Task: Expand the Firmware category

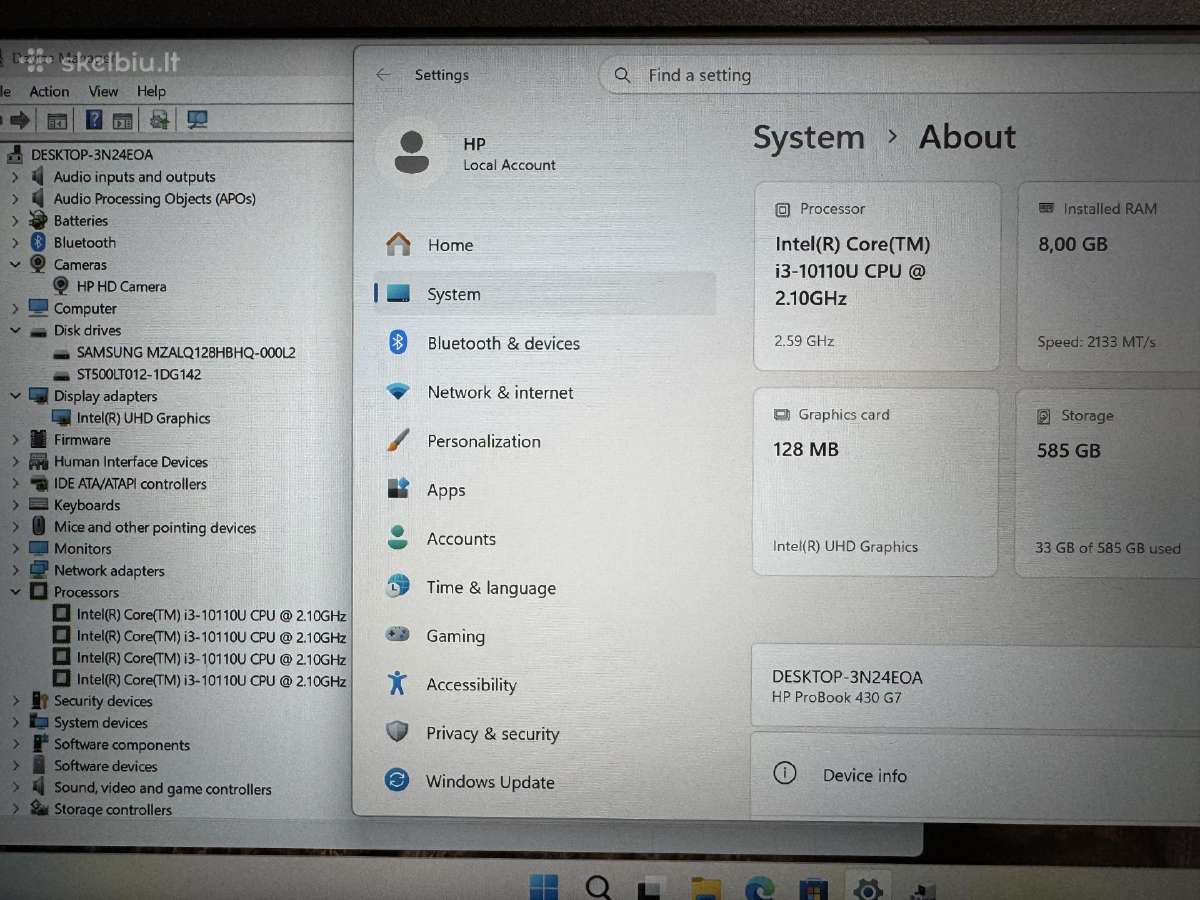Action: (16, 440)
